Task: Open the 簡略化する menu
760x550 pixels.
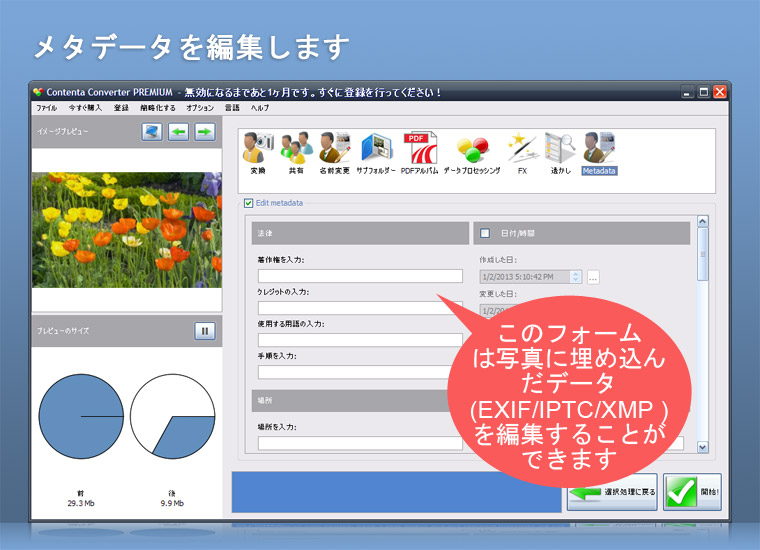Action: coord(158,108)
